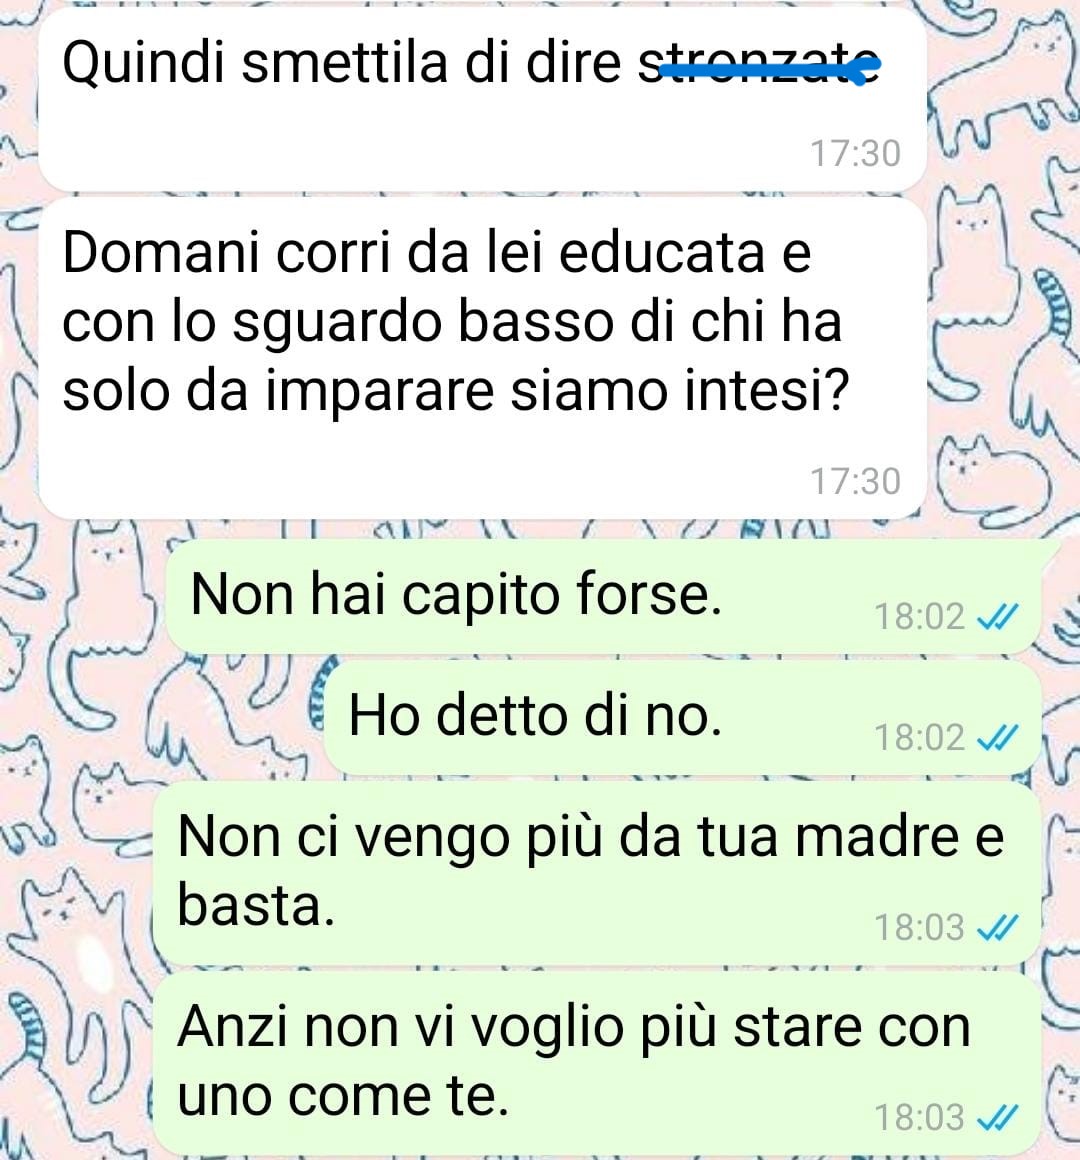Tap the 18:02 time beside "Ho detto di no."
This screenshot has height=1160, width=1080.
[x=919, y=738]
